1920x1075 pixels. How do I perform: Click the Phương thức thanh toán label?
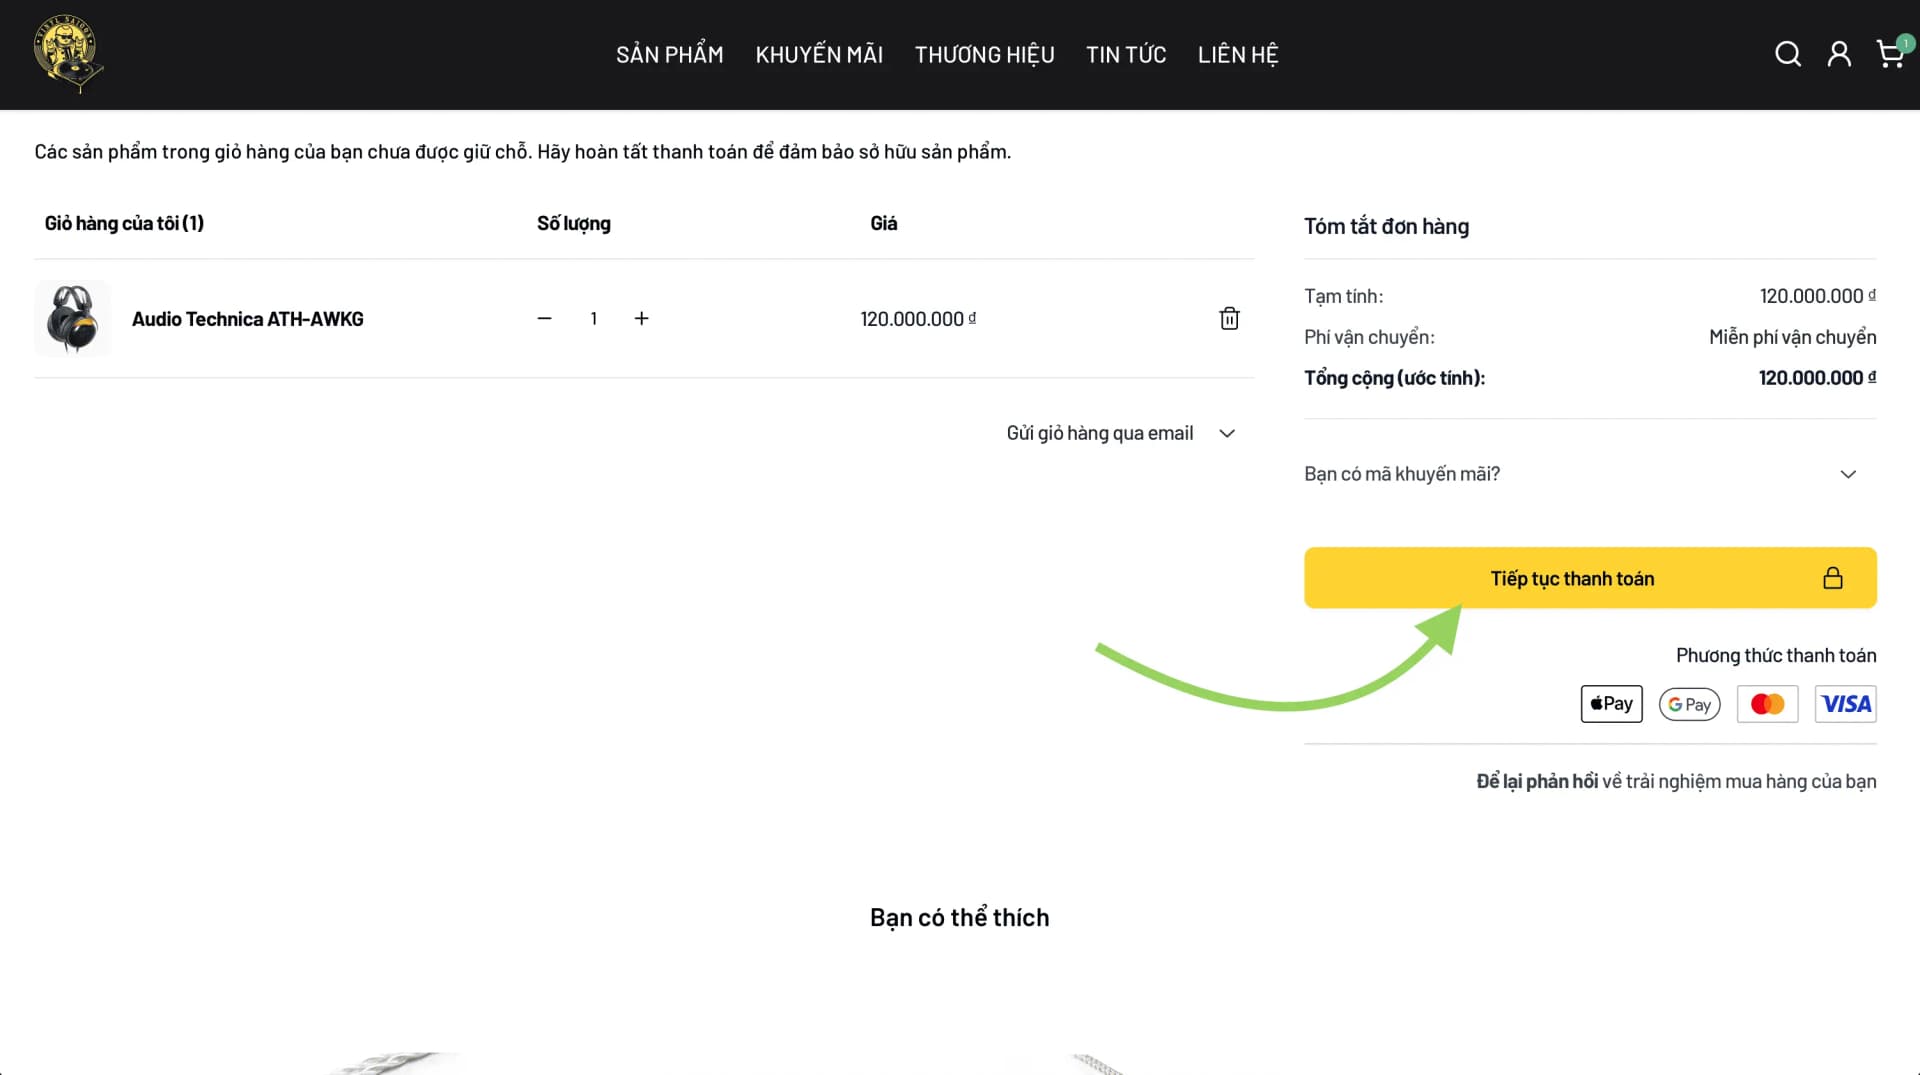1776,655
